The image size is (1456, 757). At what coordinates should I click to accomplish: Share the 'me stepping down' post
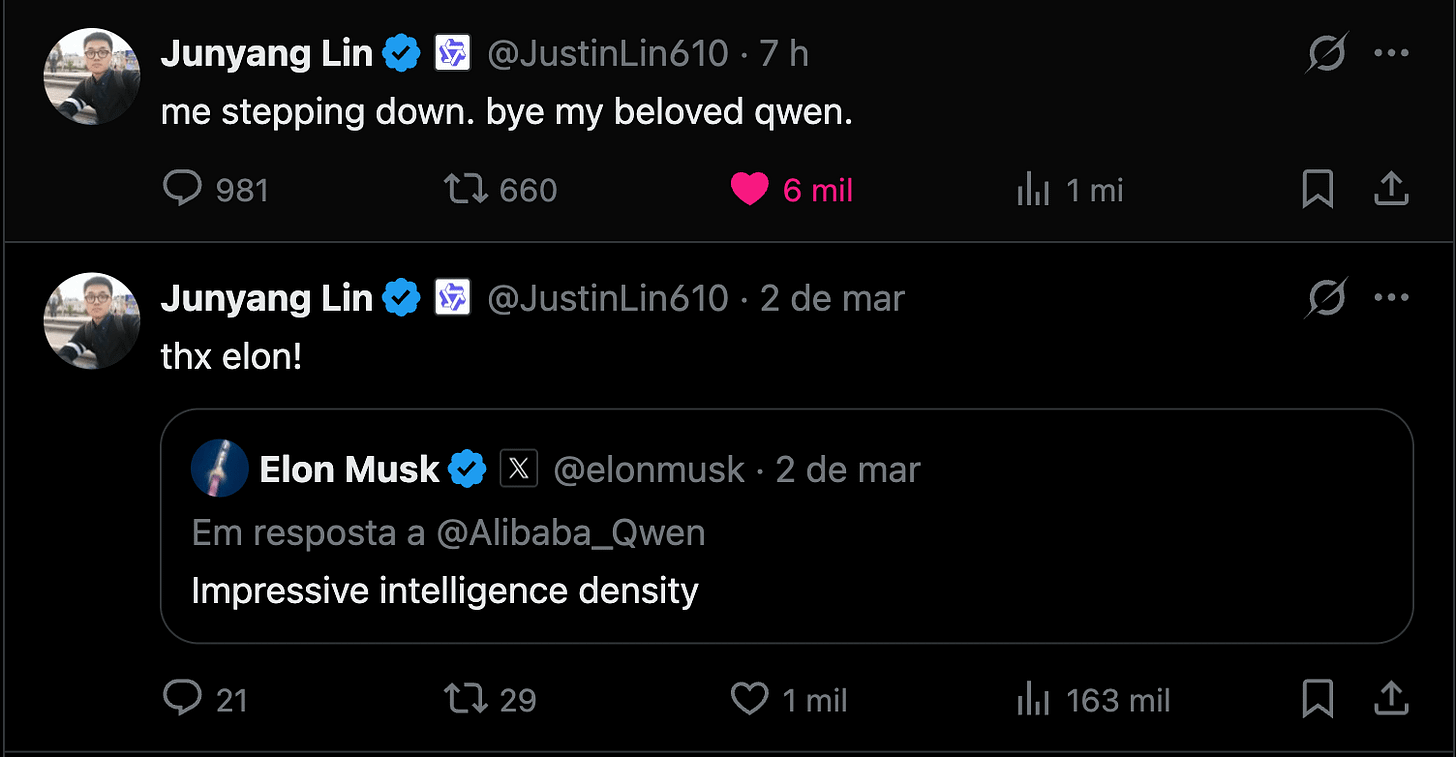1391,189
